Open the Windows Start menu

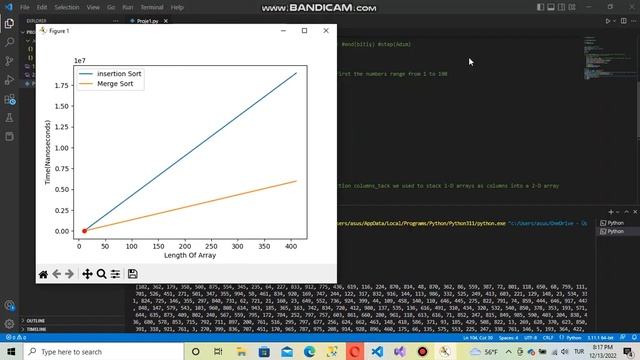[x=11, y=351]
